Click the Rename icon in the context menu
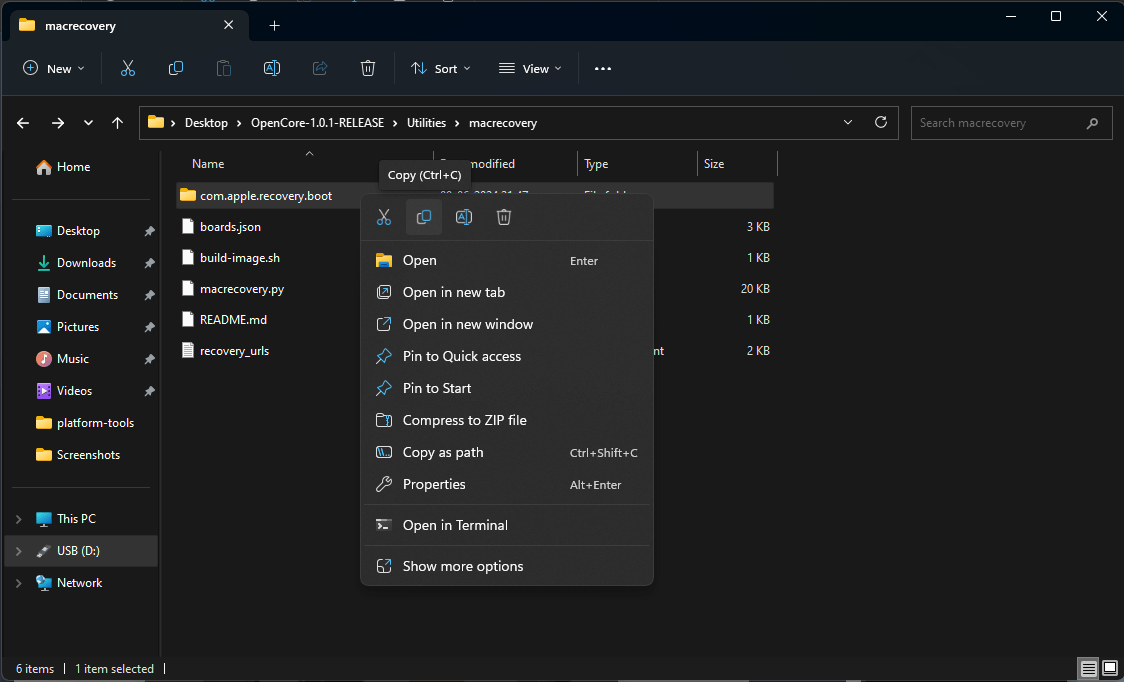Image resolution: width=1124 pixels, height=682 pixels. pos(463,217)
